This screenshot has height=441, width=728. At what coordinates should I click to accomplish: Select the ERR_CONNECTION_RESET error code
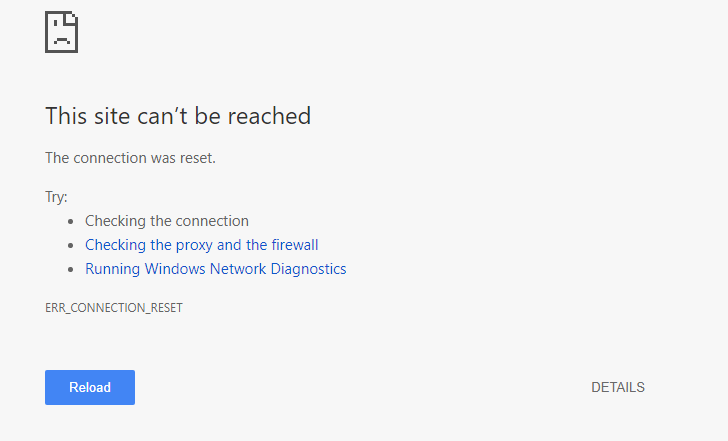[114, 308]
